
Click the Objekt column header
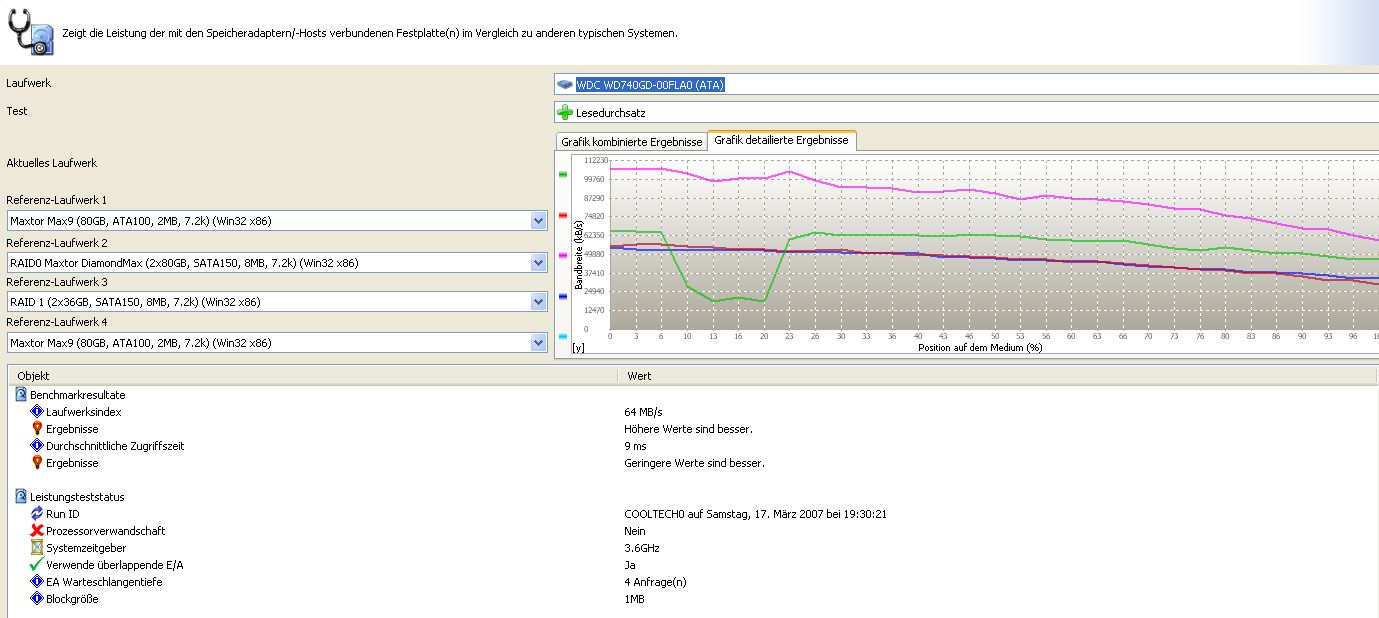[x=34, y=376]
